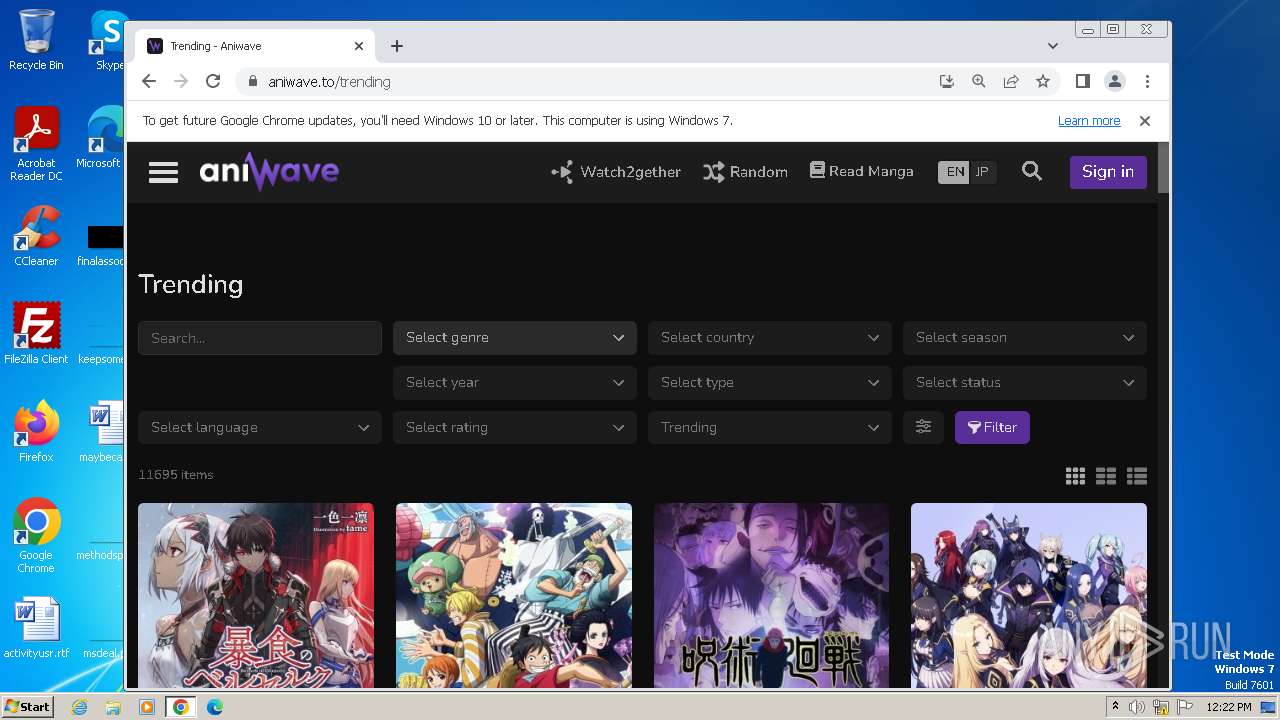Expand the Select season dropdown
The height and width of the screenshot is (720, 1280).
[x=1025, y=338]
